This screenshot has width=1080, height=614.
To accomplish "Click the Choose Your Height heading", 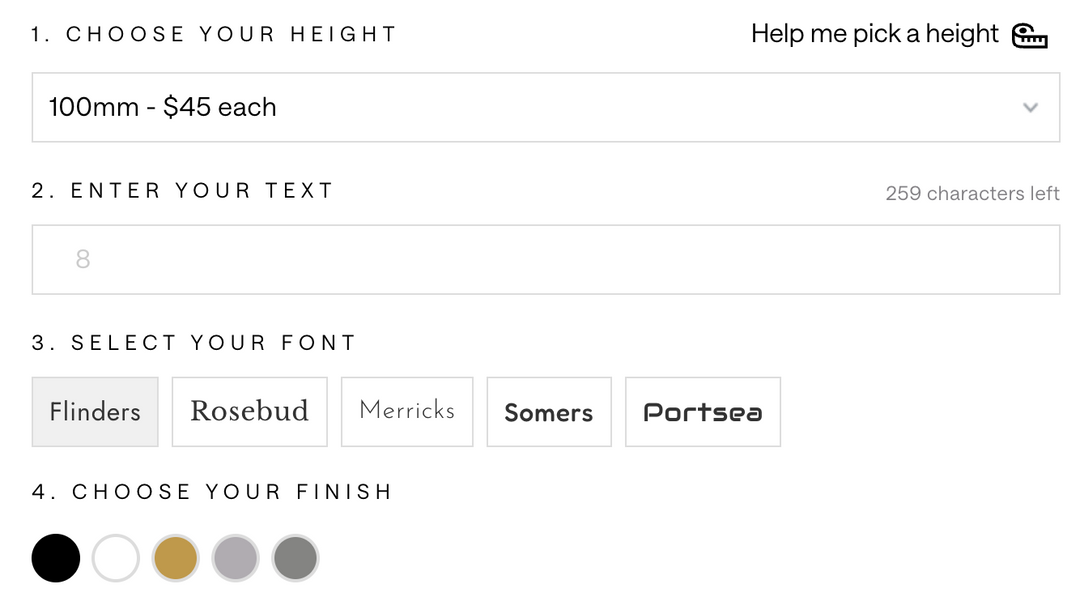I will [214, 34].
